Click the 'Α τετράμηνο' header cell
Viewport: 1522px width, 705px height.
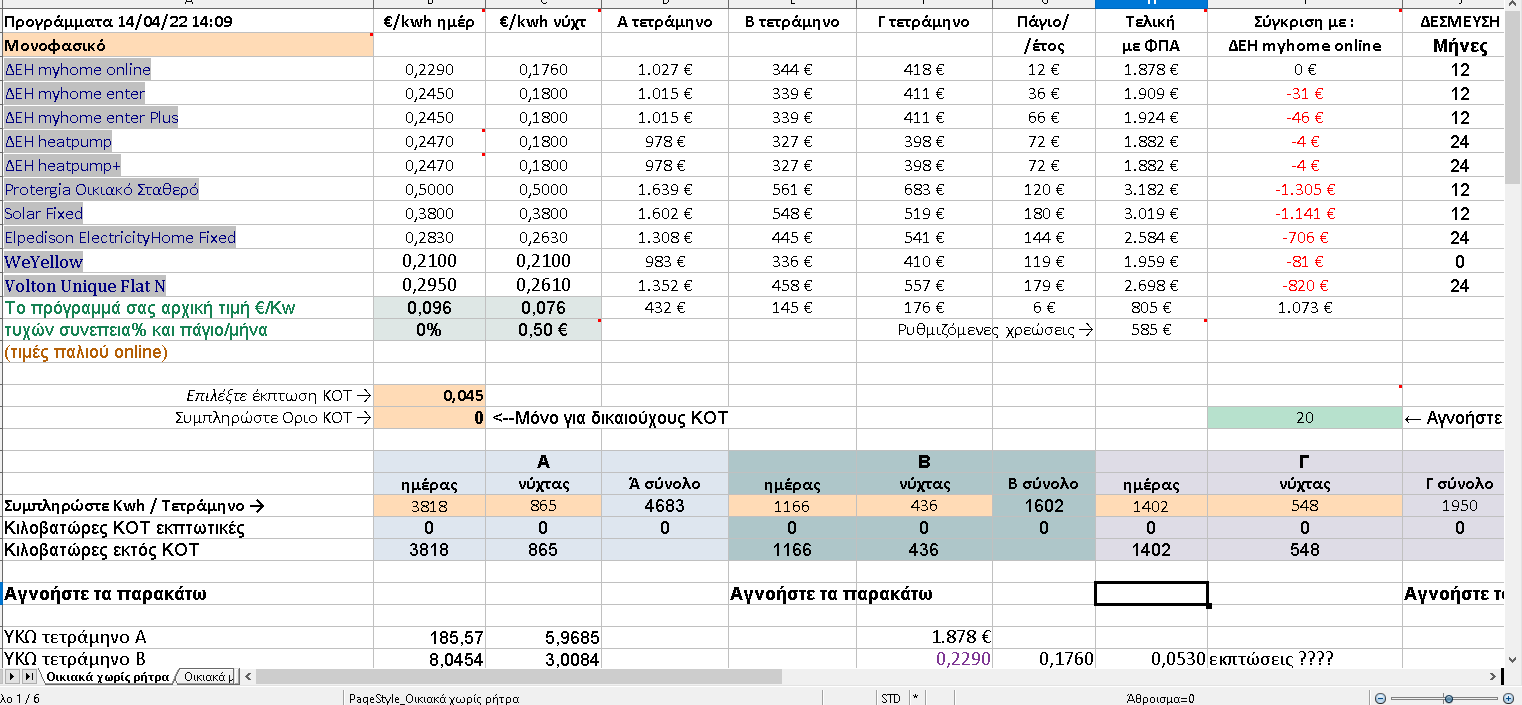(x=665, y=21)
